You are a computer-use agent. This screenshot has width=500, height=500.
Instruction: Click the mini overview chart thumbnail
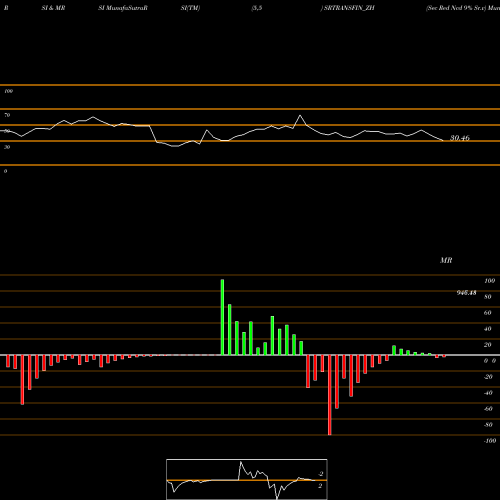pyautogui.click(x=247, y=479)
